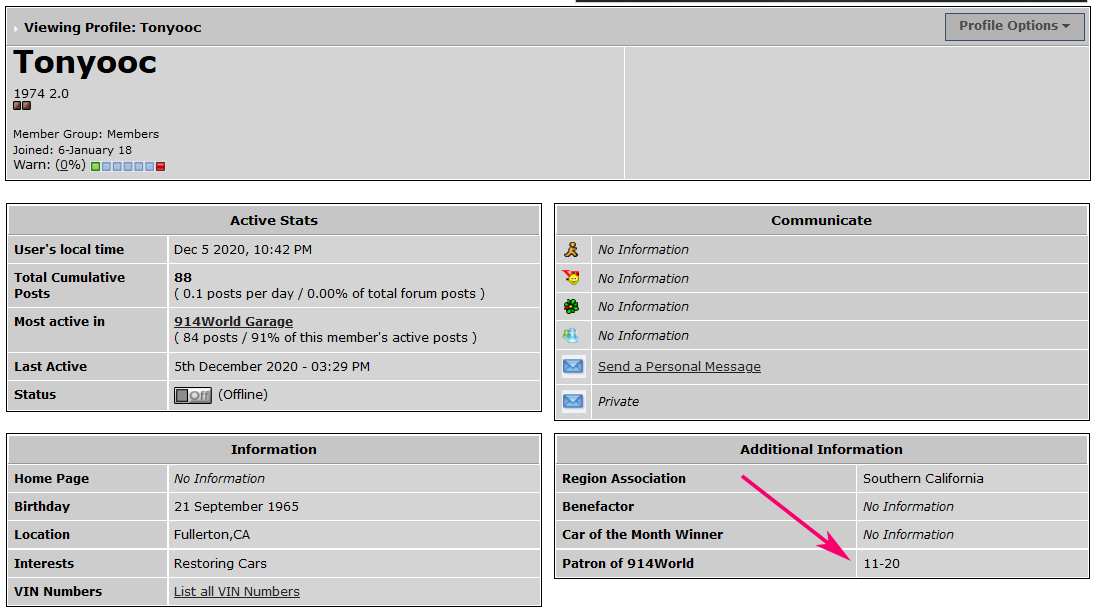Click the Tonyooc profile name heading

tap(85, 63)
